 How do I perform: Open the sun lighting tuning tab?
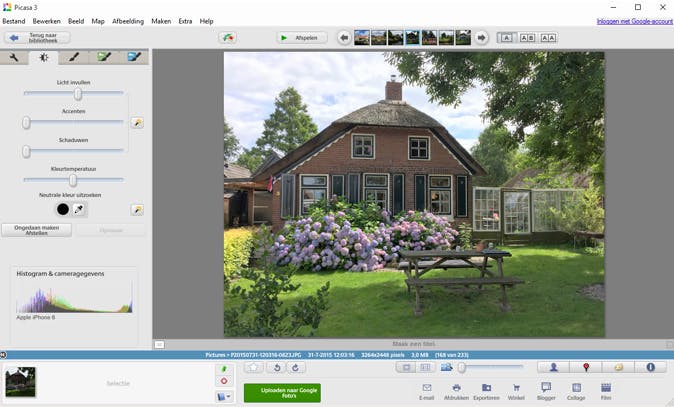43,57
